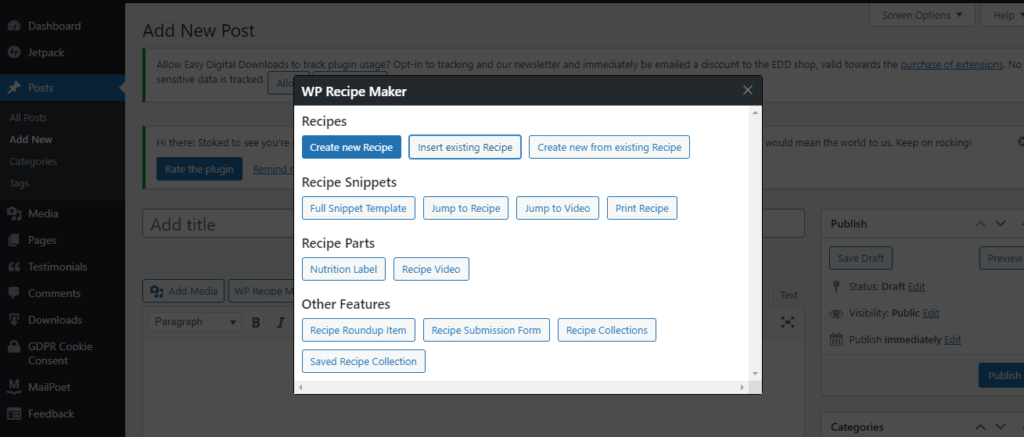Switch to the Text editor tab
1024x437 pixels.
point(789,295)
